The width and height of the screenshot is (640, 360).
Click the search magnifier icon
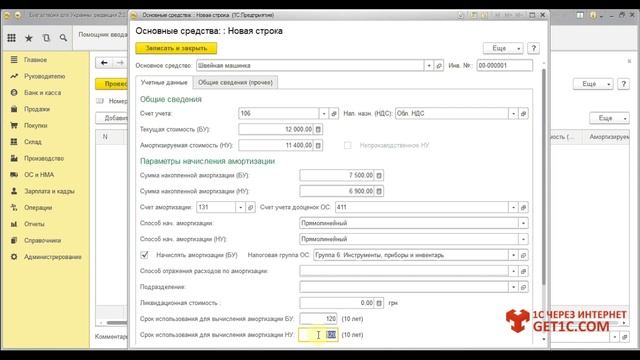pos(63,38)
